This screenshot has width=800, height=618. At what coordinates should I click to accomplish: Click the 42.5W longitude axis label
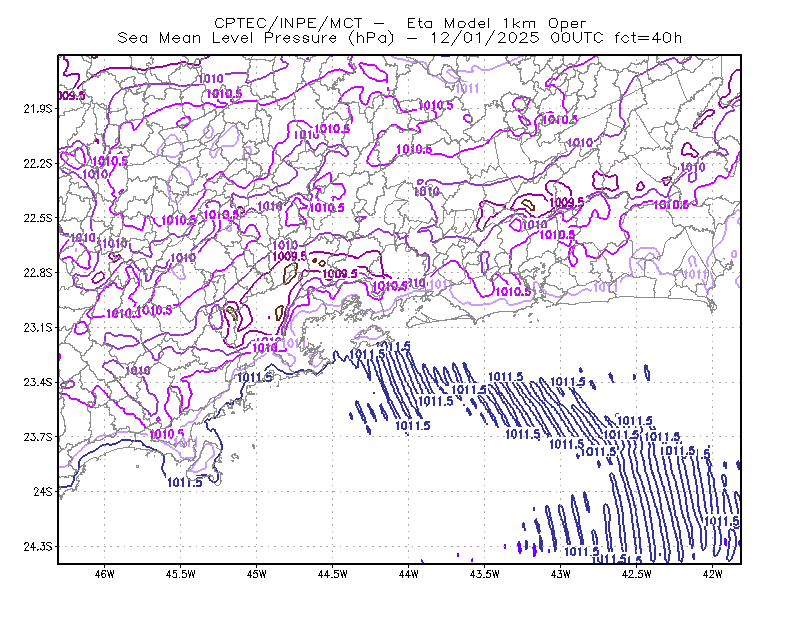pyautogui.click(x=636, y=574)
